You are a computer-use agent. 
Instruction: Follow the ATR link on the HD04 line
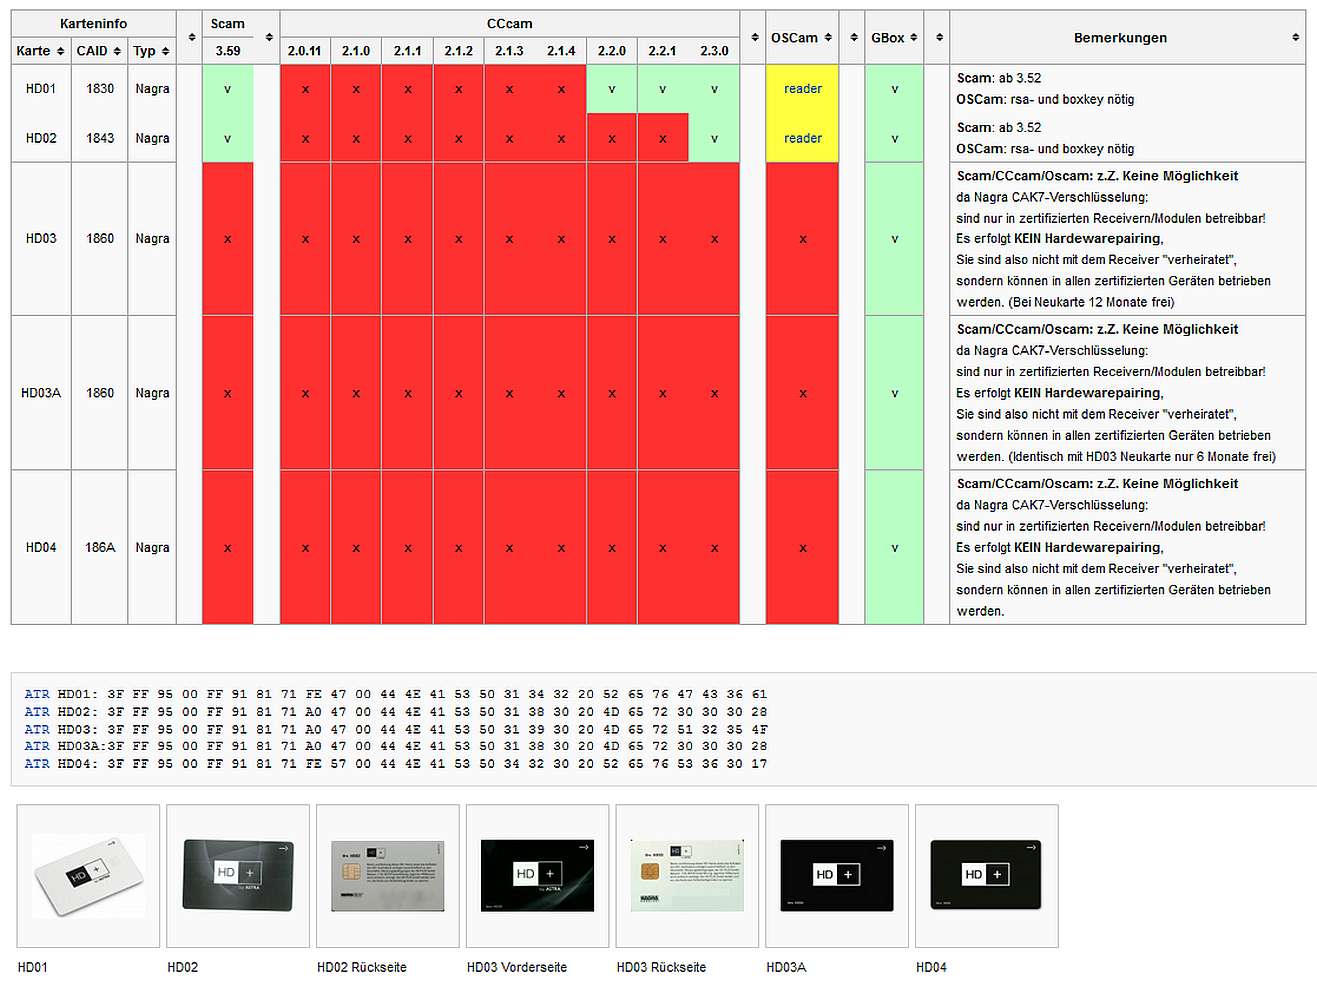pyautogui.click(x=37, y=763)
